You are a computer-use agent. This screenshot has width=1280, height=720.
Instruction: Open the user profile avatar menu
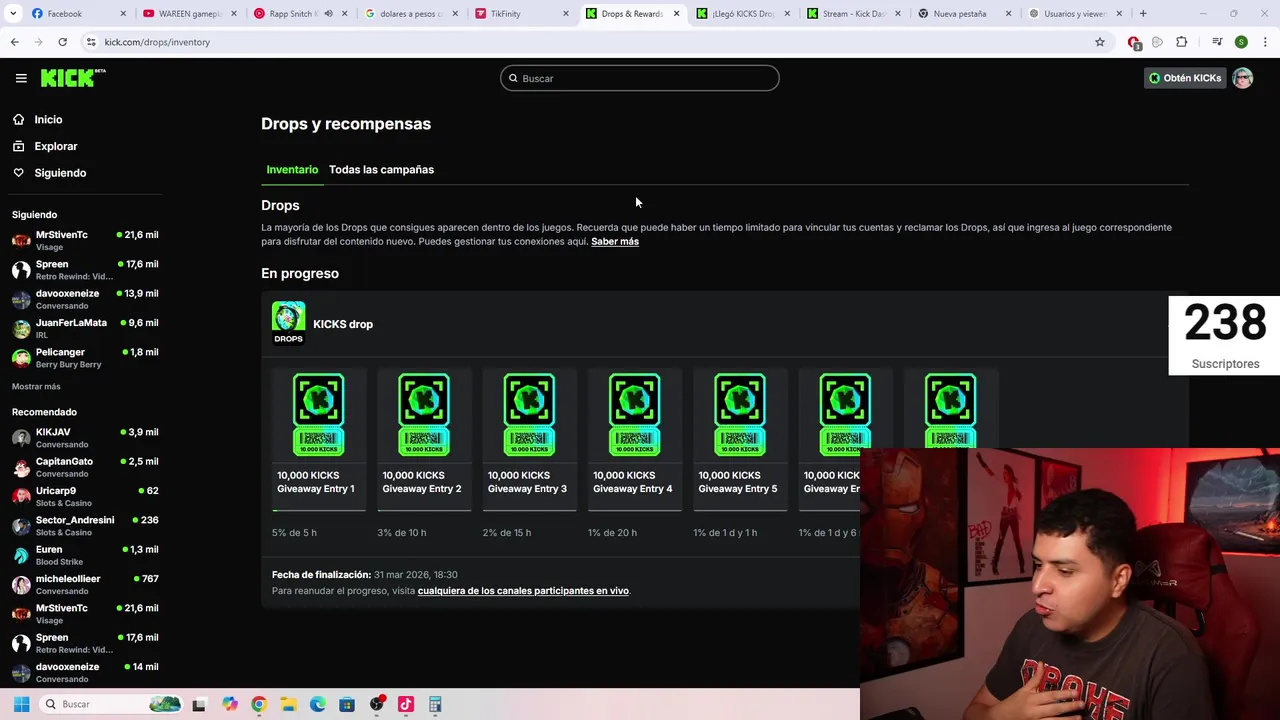coord(1243,78)
